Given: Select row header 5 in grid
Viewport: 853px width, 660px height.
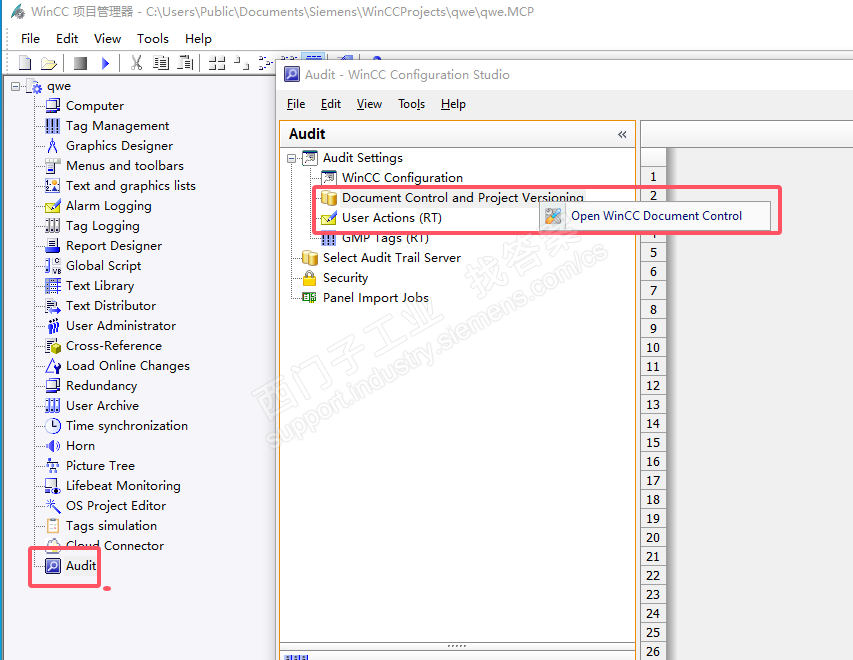Looking at the screenshot, I should click(x=653, y=253).
